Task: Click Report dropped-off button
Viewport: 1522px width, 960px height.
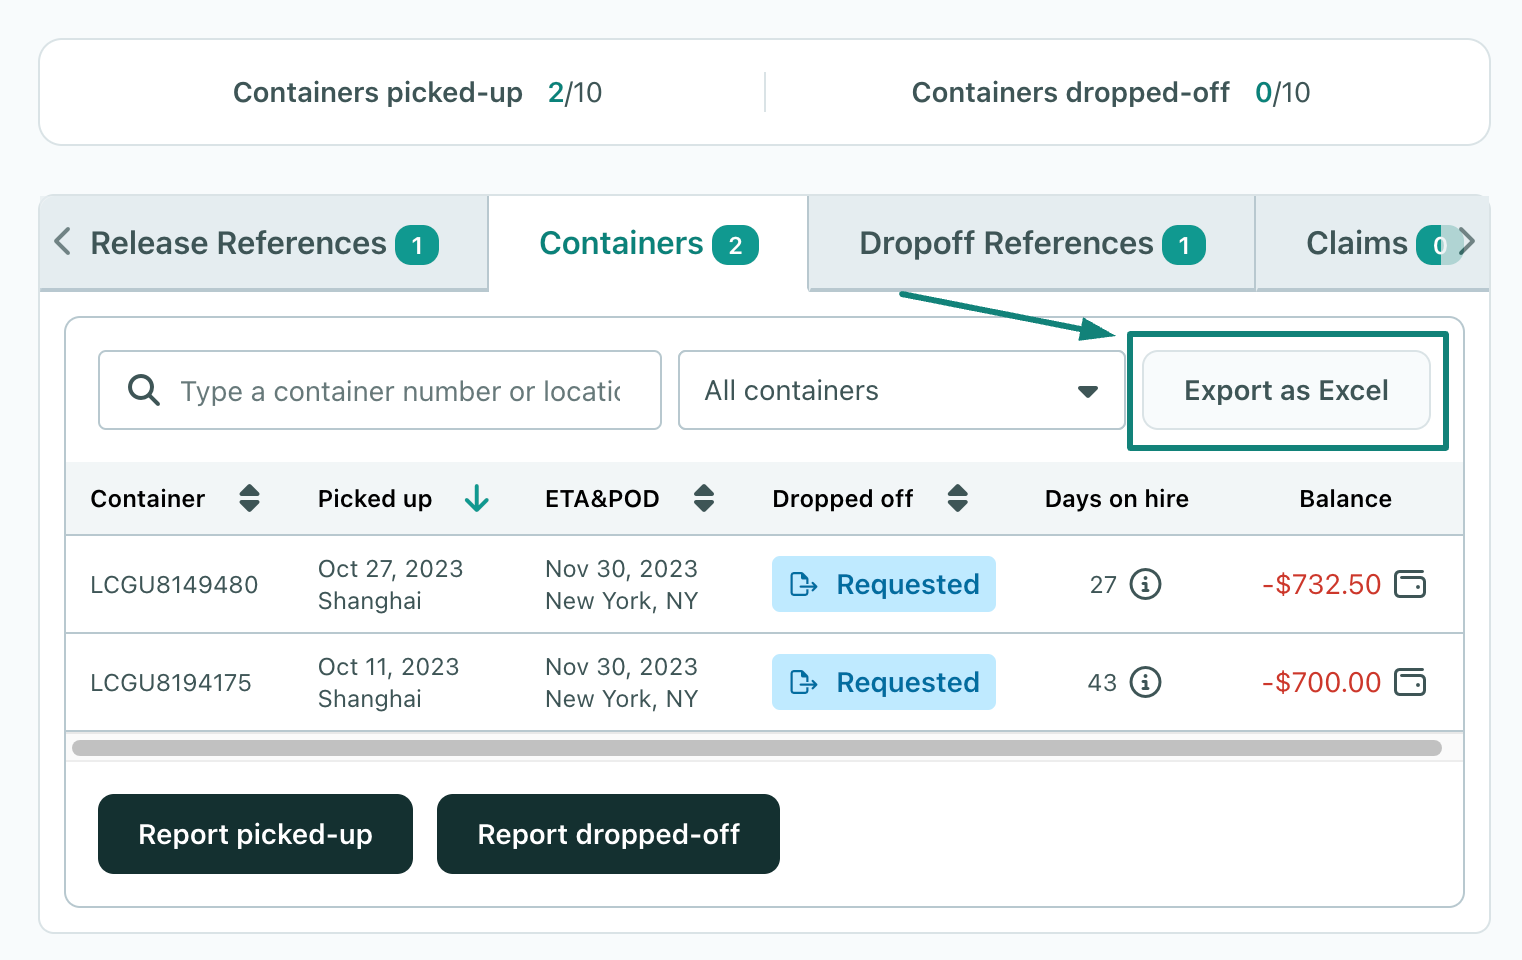Action: tap(608, 834)
